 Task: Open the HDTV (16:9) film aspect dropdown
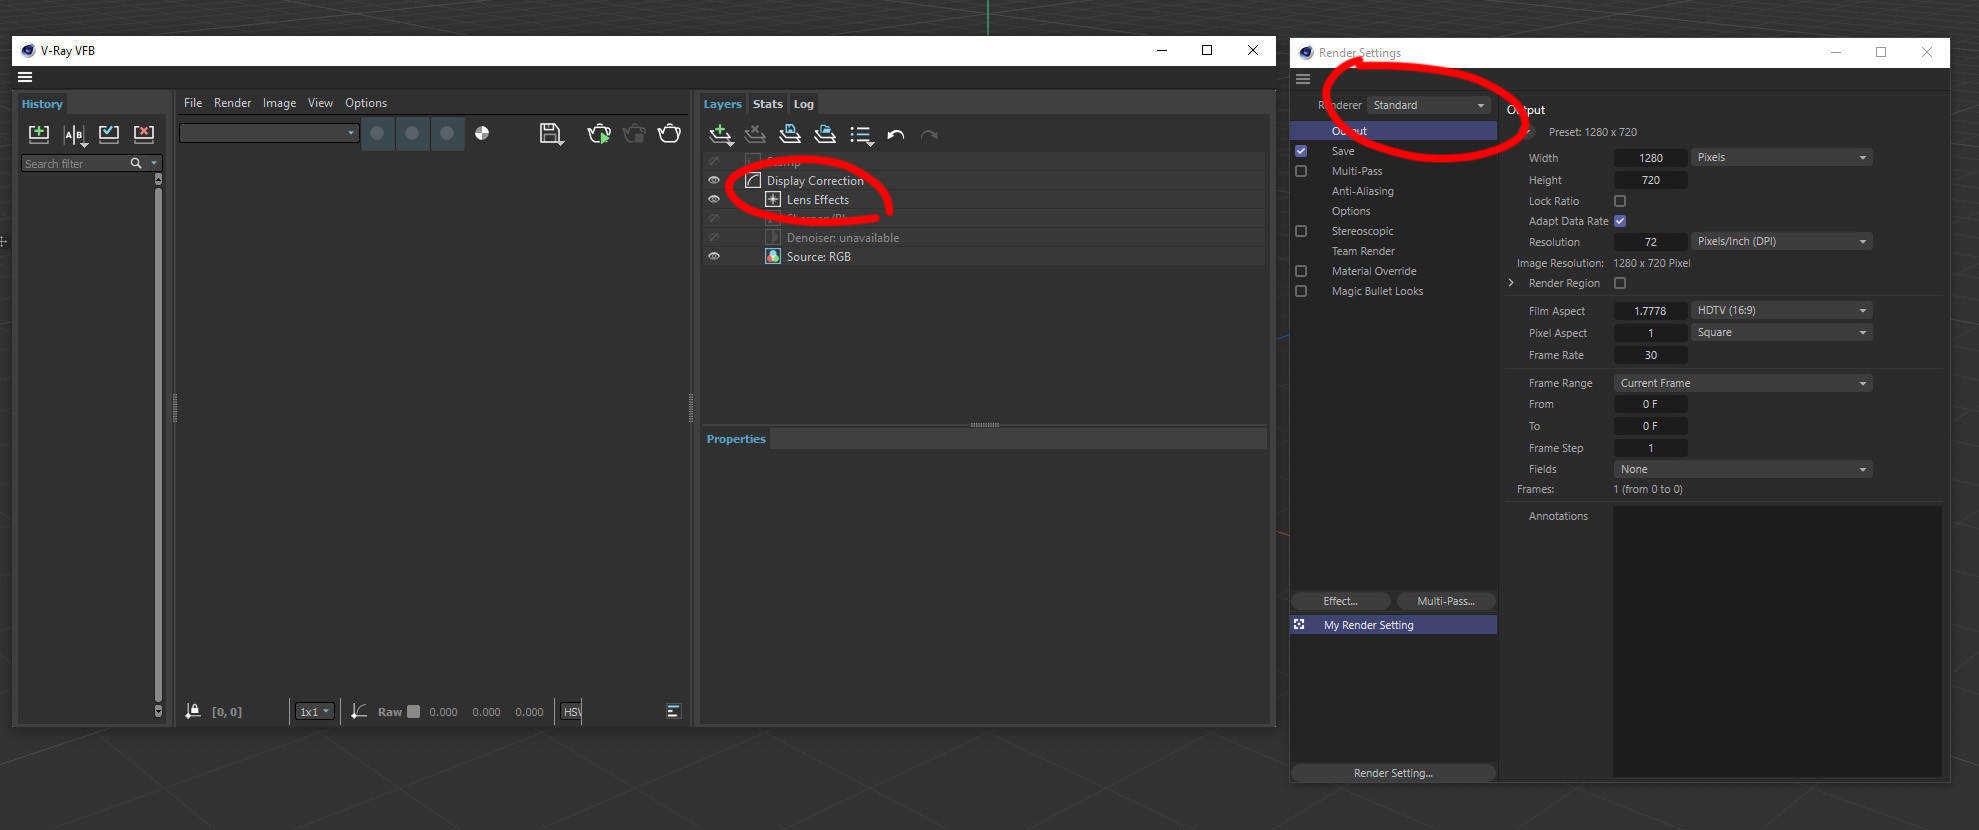[1781, 310]
